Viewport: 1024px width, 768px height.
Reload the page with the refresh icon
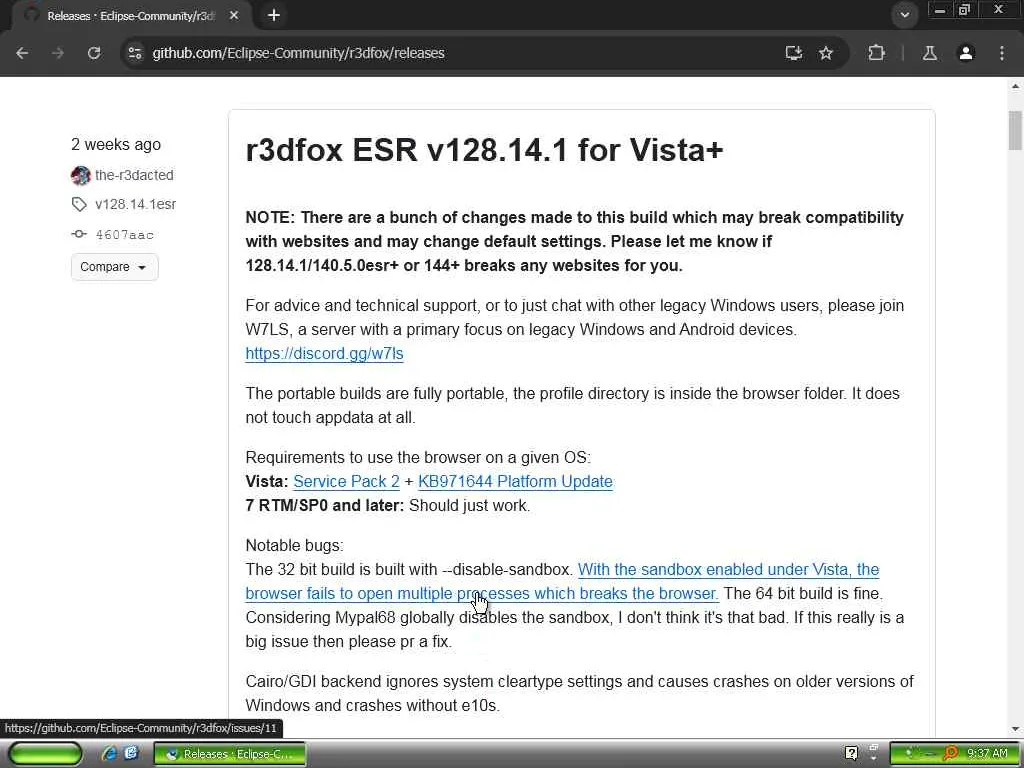(94, 53)
